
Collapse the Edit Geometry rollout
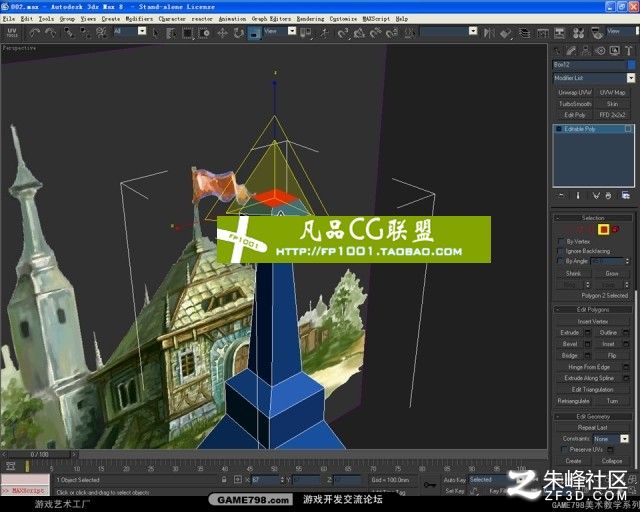pos(593,416)
